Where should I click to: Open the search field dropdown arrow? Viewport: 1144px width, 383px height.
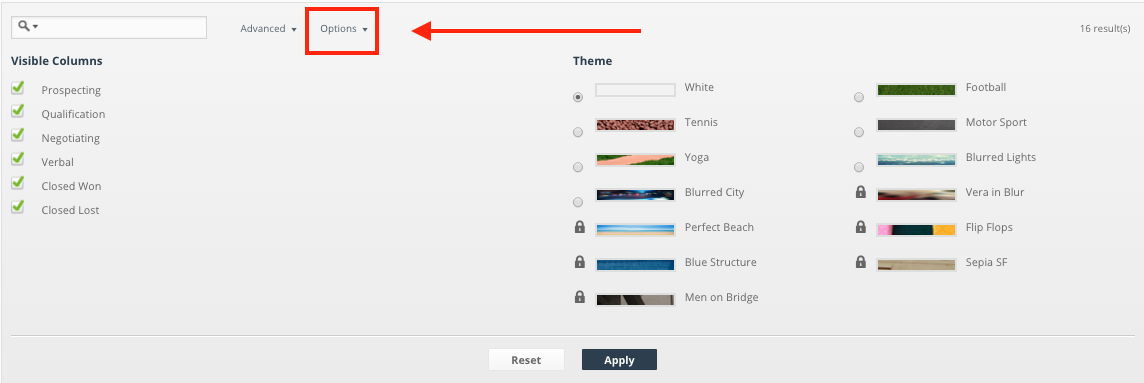[35, 27]
